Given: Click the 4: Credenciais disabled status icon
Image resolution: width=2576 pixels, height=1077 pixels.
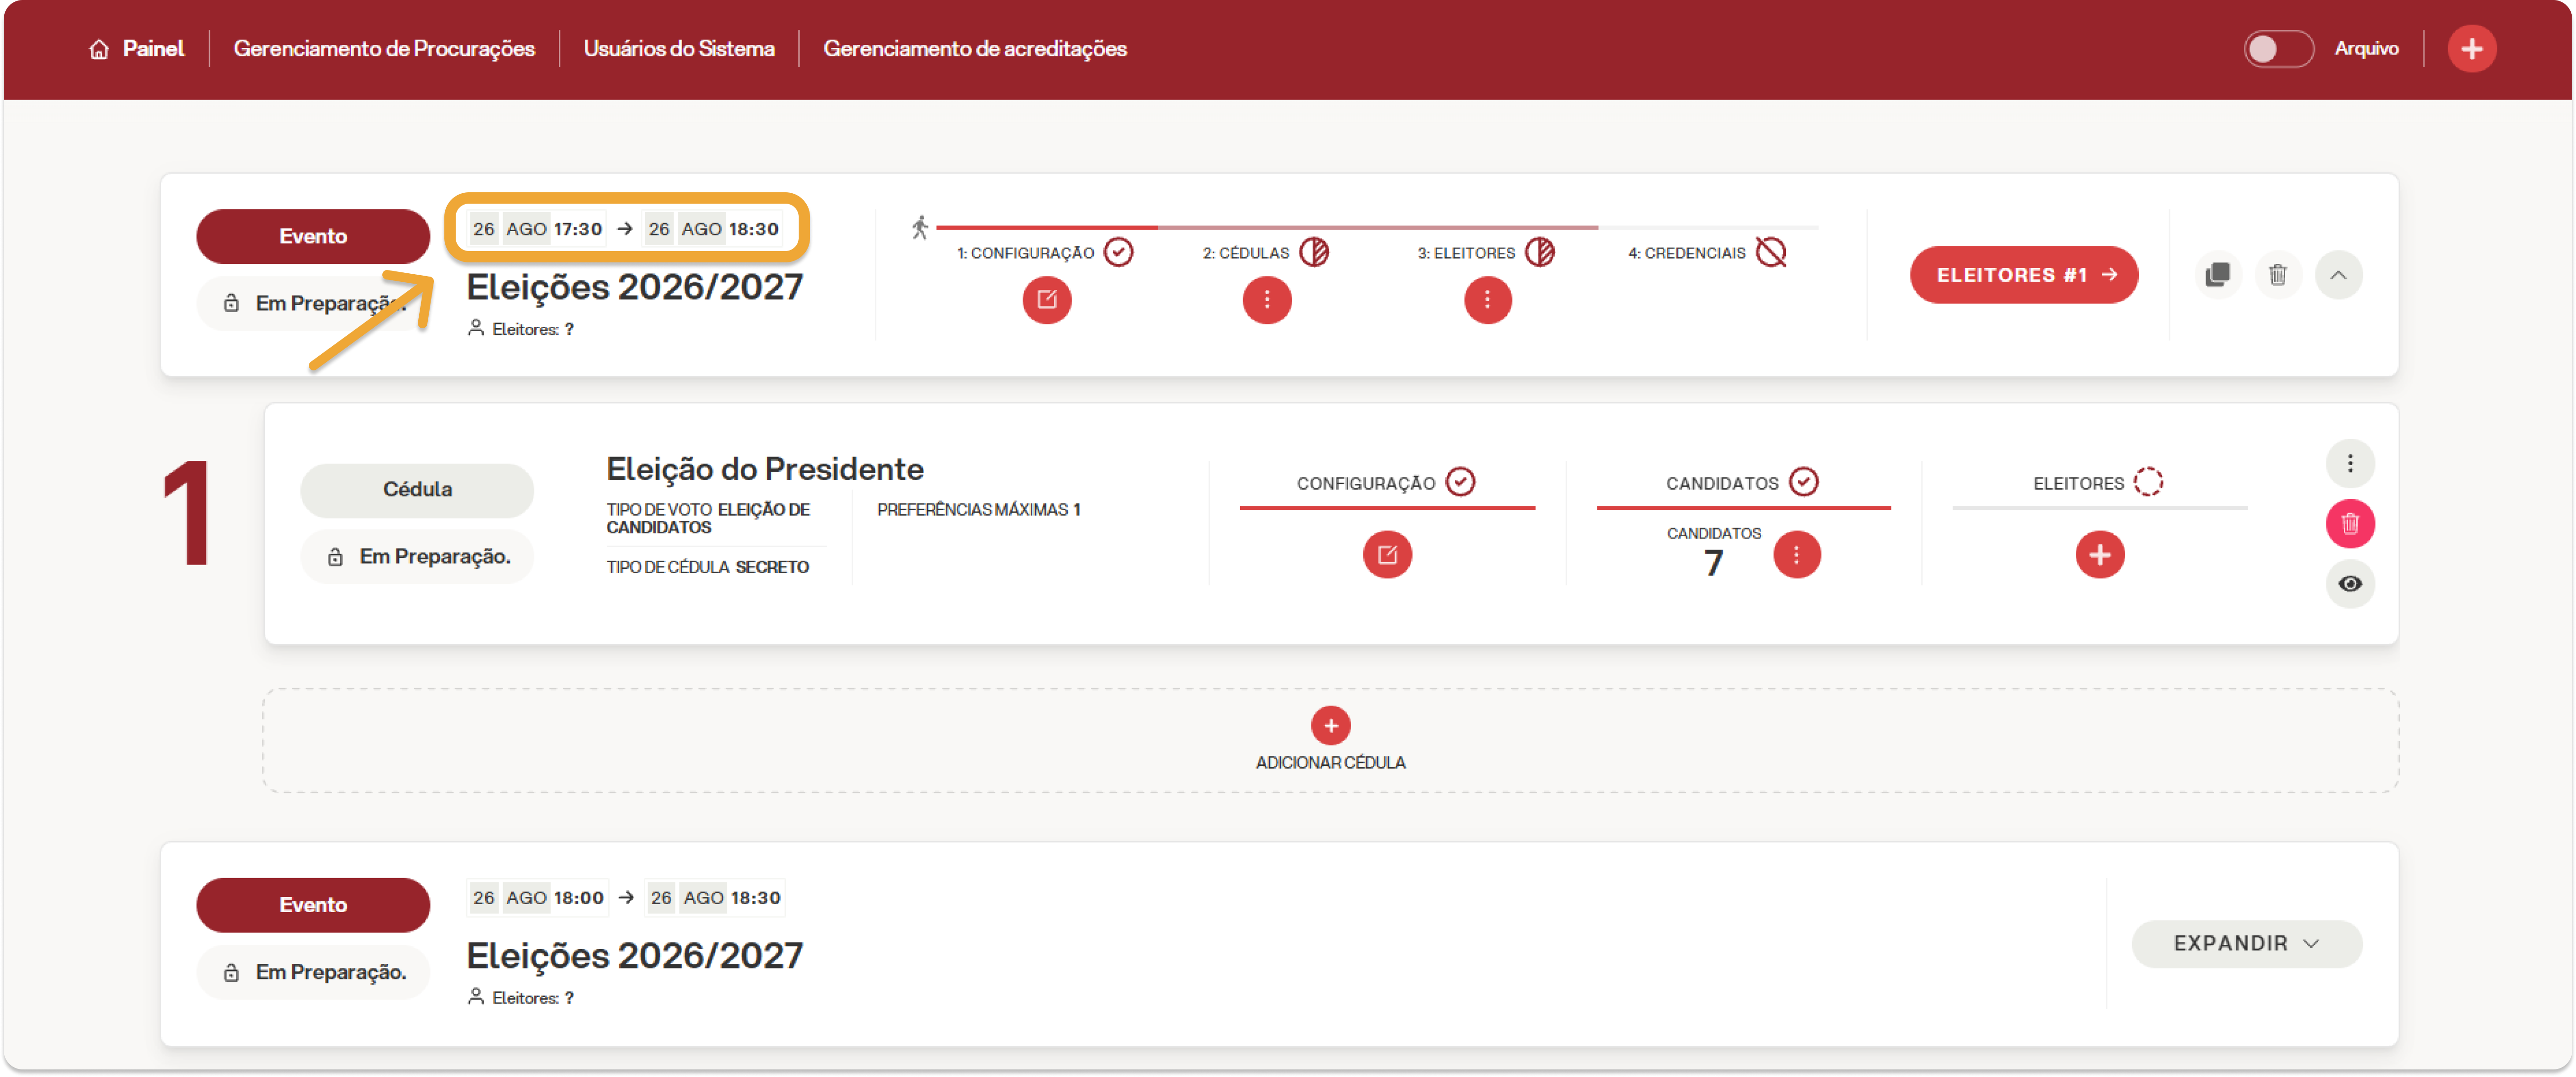Looking at the screenshot, I should pyautogui.click(x=1771, y=252).
